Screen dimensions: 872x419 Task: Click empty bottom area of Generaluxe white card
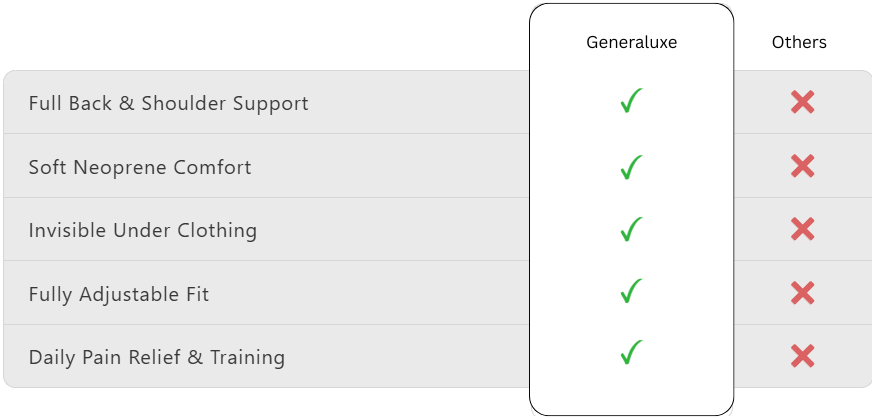click(632, 392)
